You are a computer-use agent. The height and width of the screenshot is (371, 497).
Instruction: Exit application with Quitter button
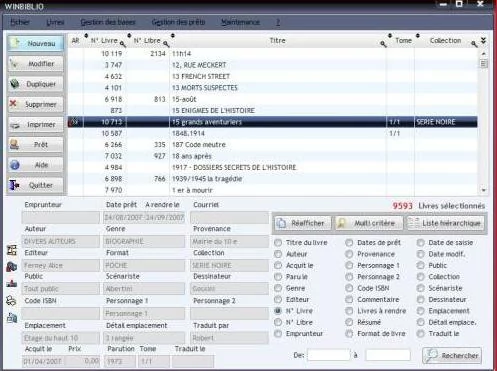36,185
